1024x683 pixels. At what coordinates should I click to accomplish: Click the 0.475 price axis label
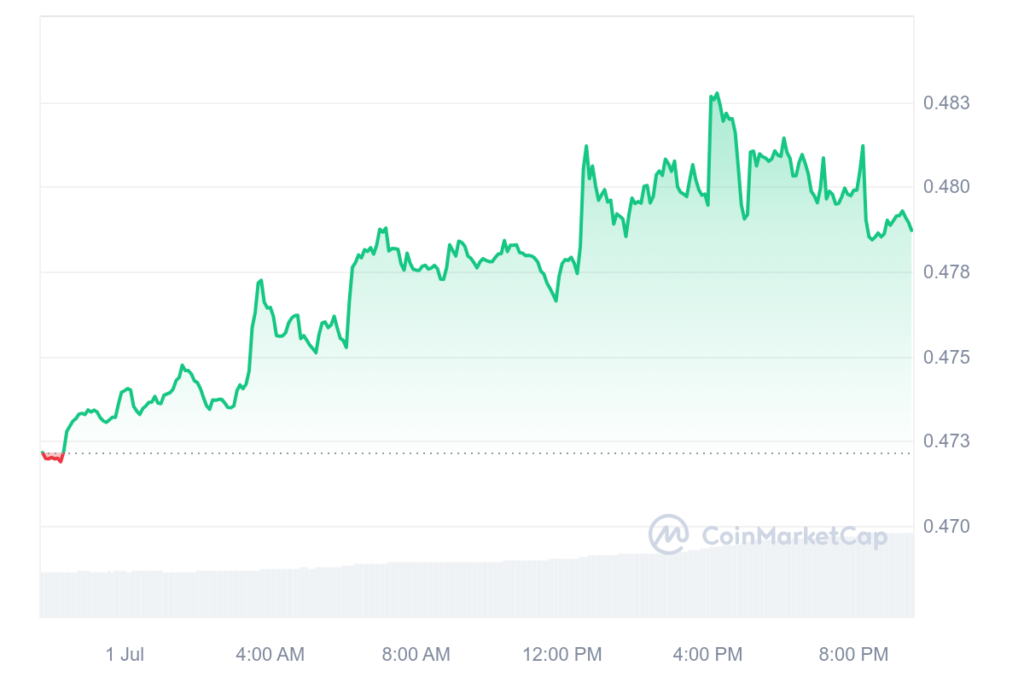point(946,357)
